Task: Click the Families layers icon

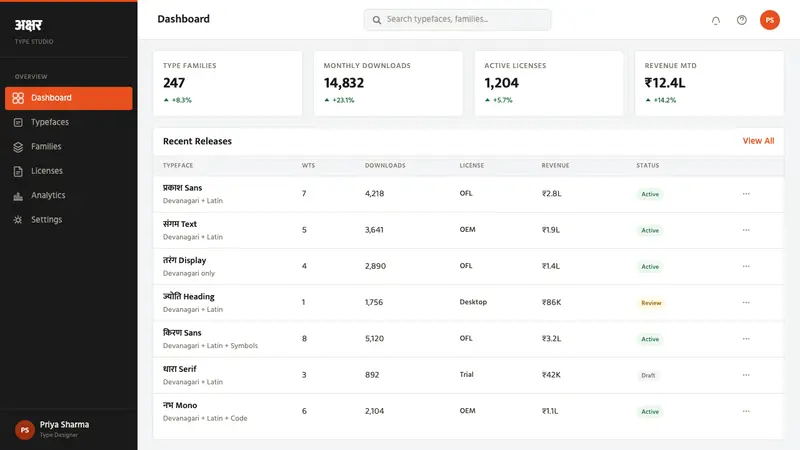Action: point(18,147)
